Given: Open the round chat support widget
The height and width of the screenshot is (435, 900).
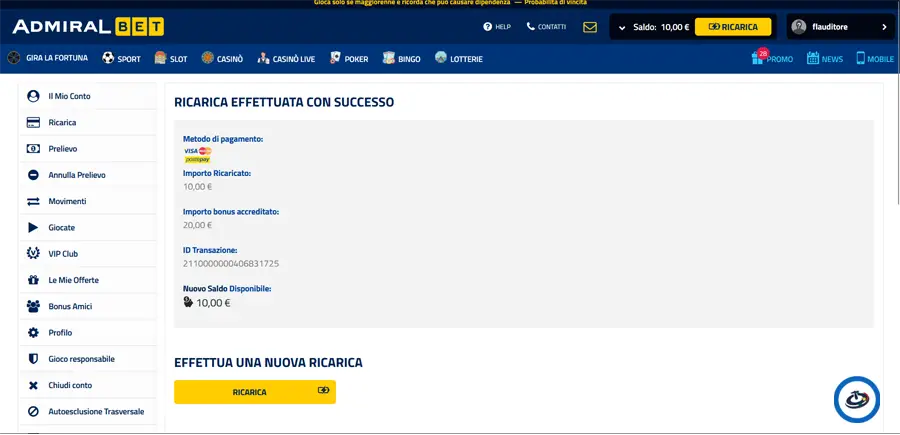Looking at the screenshot, I should point(856,399).
